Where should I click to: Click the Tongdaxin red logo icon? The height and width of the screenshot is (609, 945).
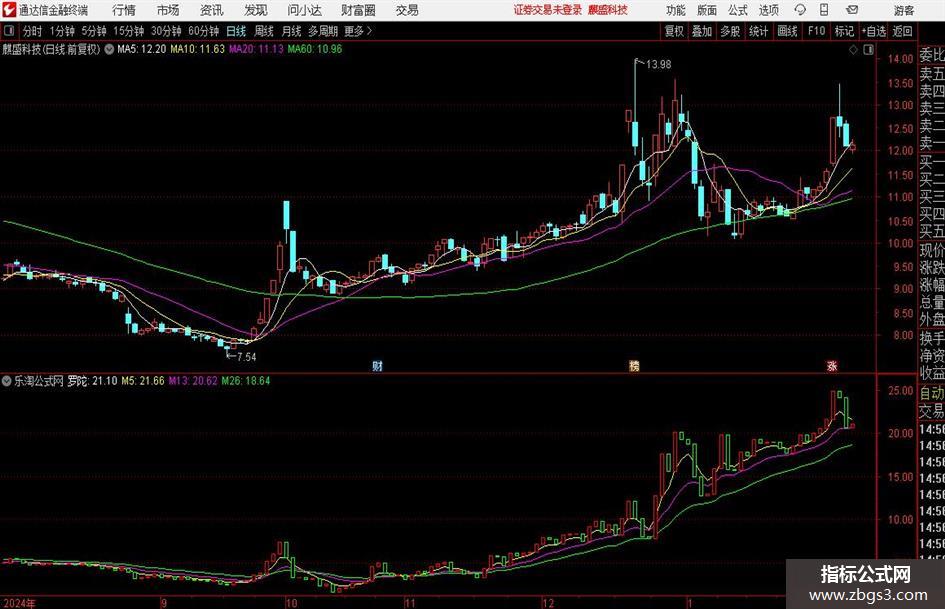(x=9, y=10)
